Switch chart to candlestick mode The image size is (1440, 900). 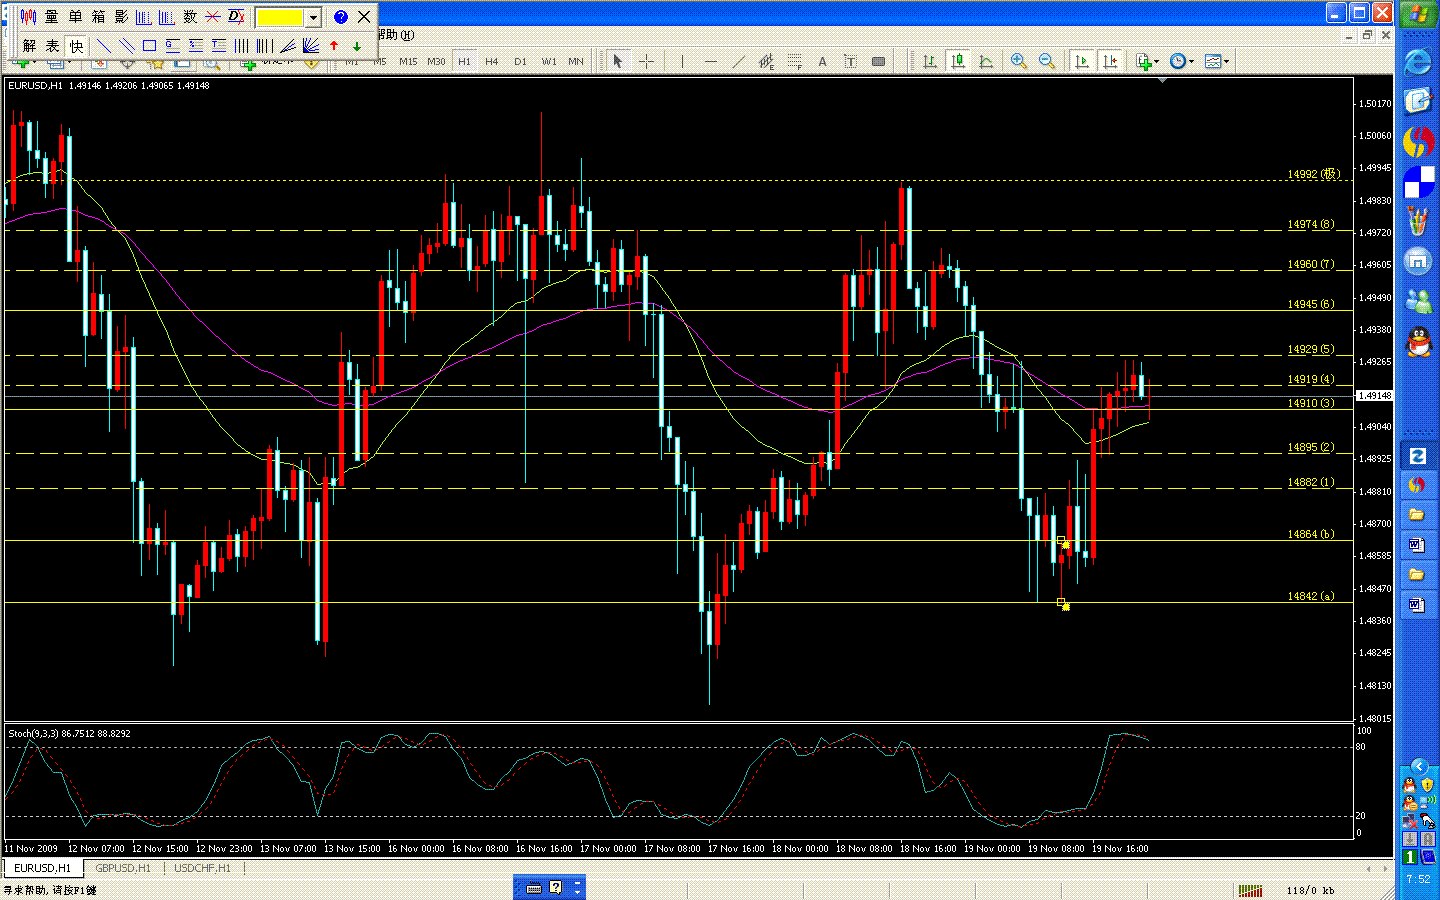(958, 62)
